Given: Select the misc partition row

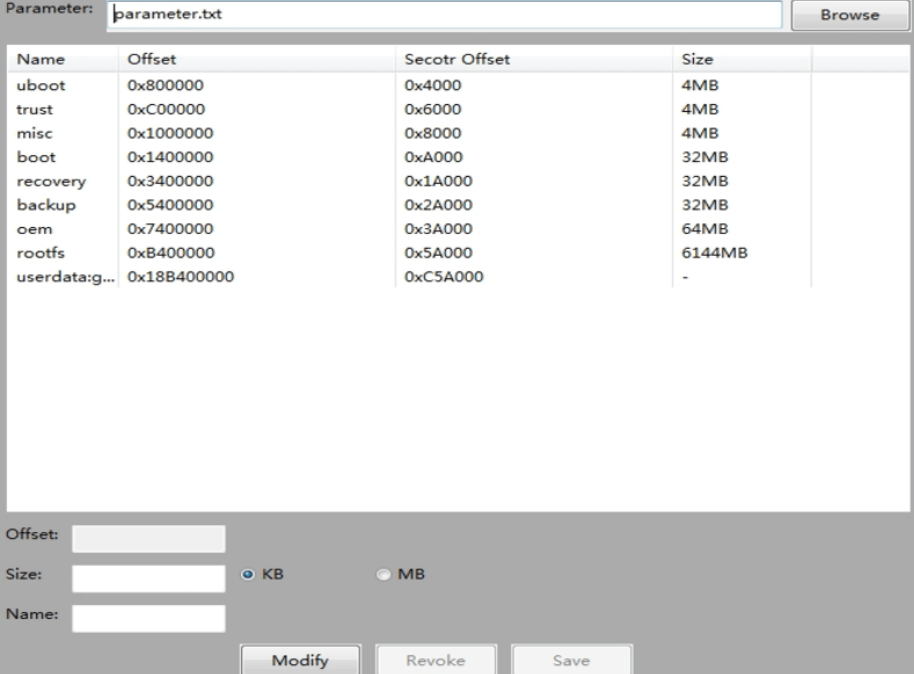Looking at the screenshot, I should click(409, 133).
